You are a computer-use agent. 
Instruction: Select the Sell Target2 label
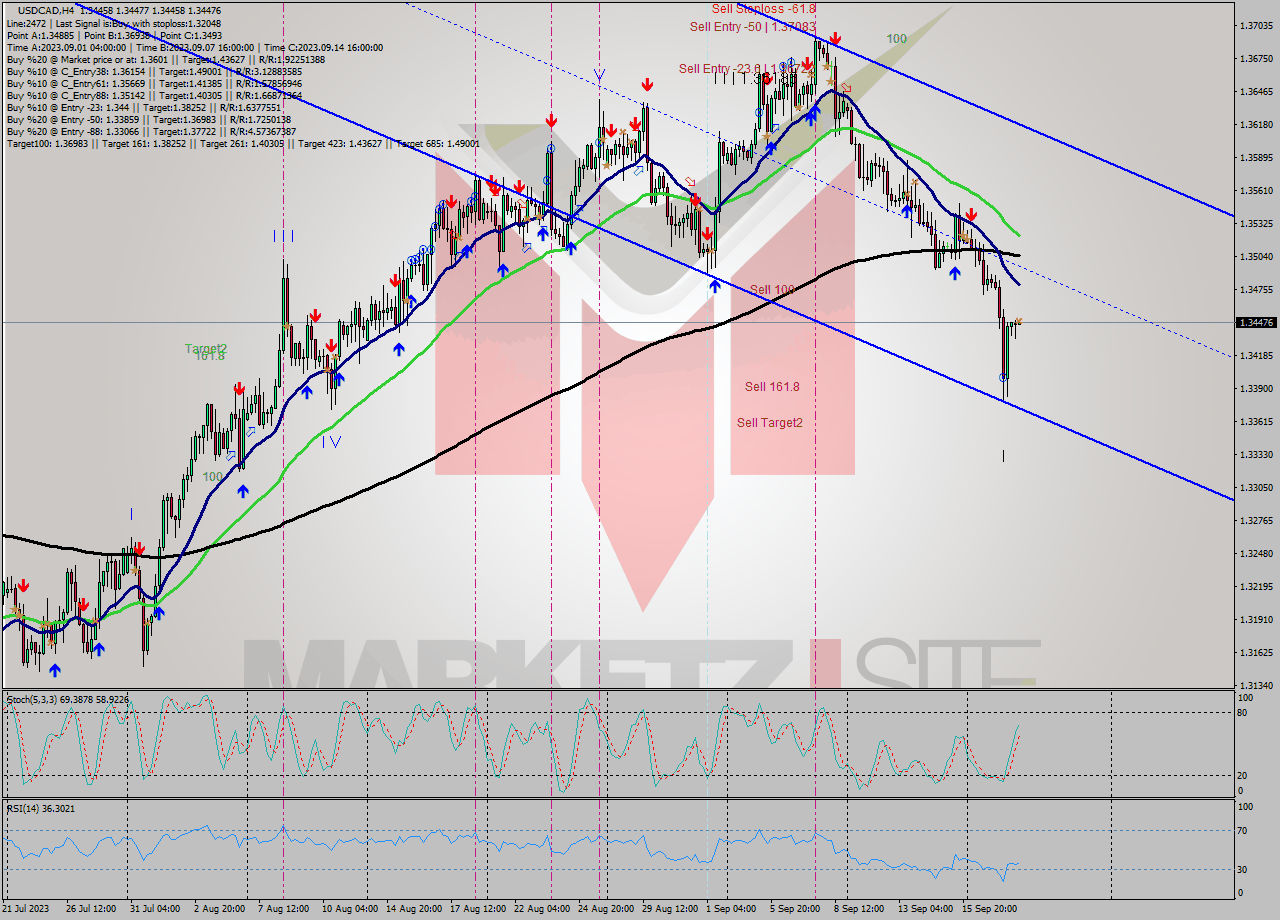(770, 423)
